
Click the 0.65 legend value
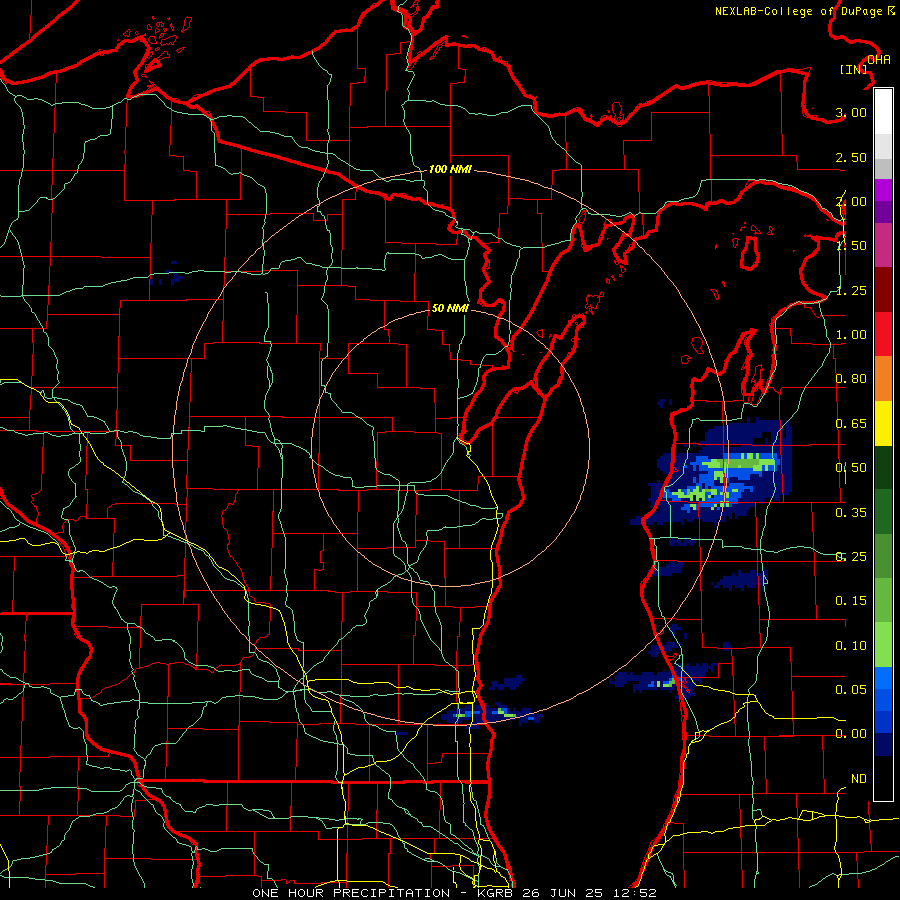pyautogui.click(x=851, y=424)
